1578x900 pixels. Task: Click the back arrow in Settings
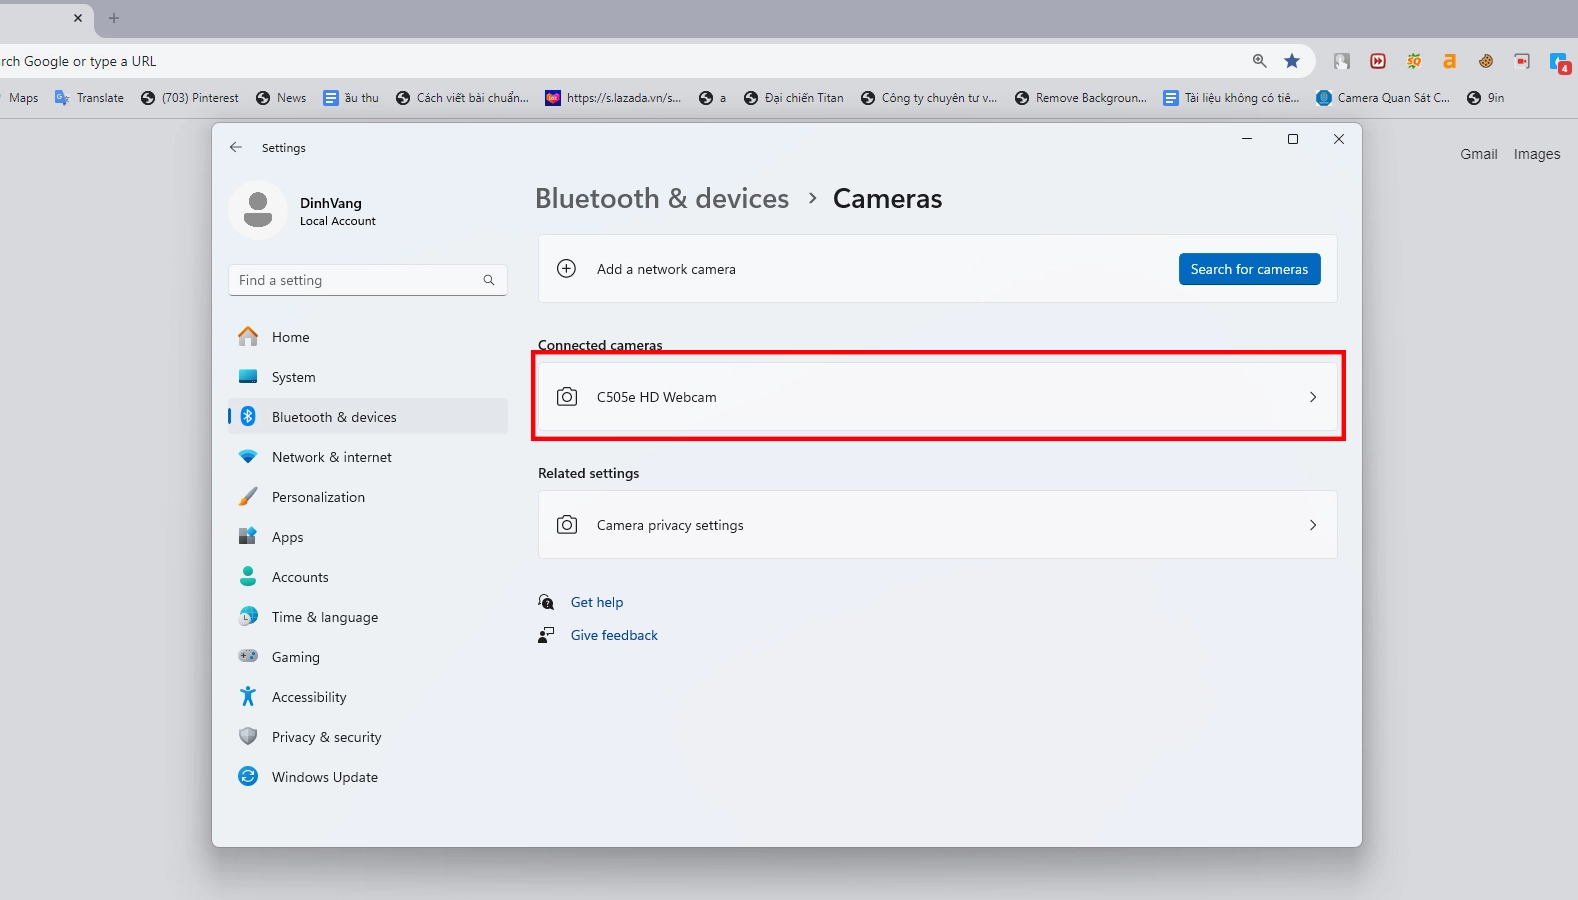point(236,147)
